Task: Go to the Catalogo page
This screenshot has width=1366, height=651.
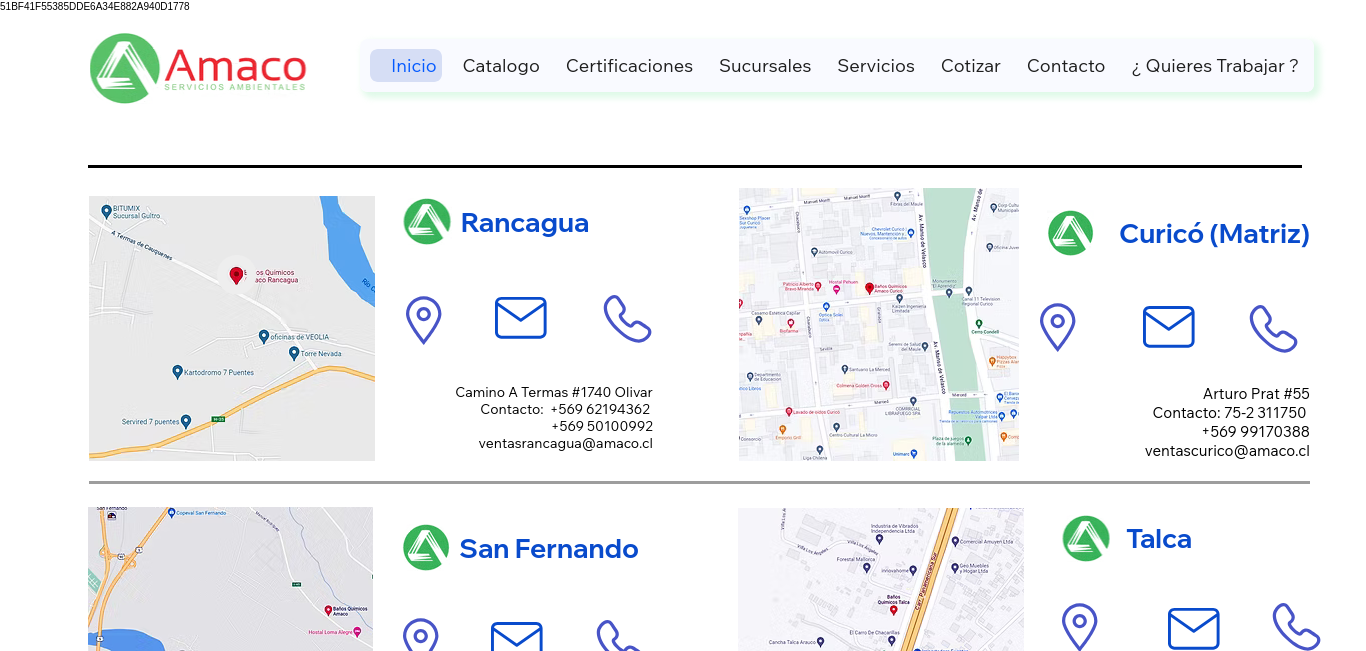Action: (501, 66)
